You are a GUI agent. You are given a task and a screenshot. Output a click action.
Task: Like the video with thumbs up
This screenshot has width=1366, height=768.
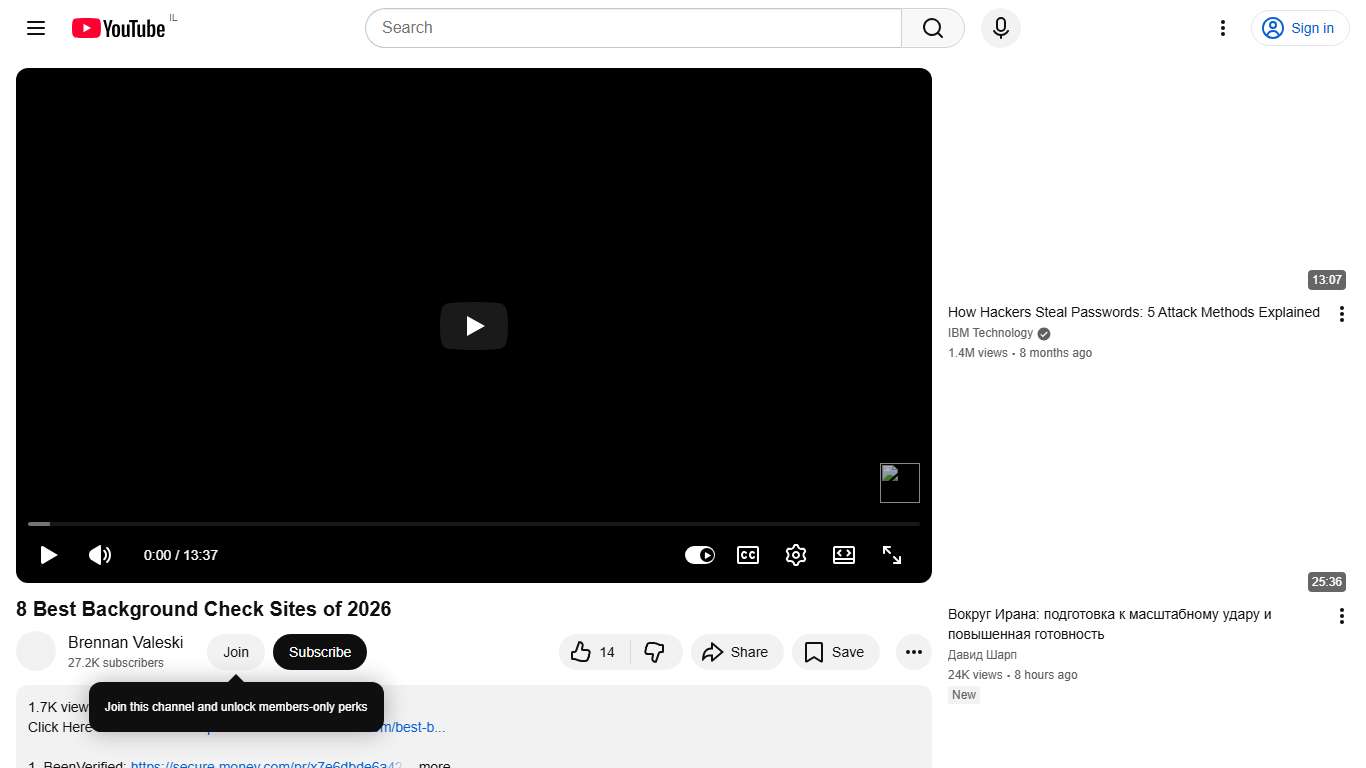(x=582, y=652)
